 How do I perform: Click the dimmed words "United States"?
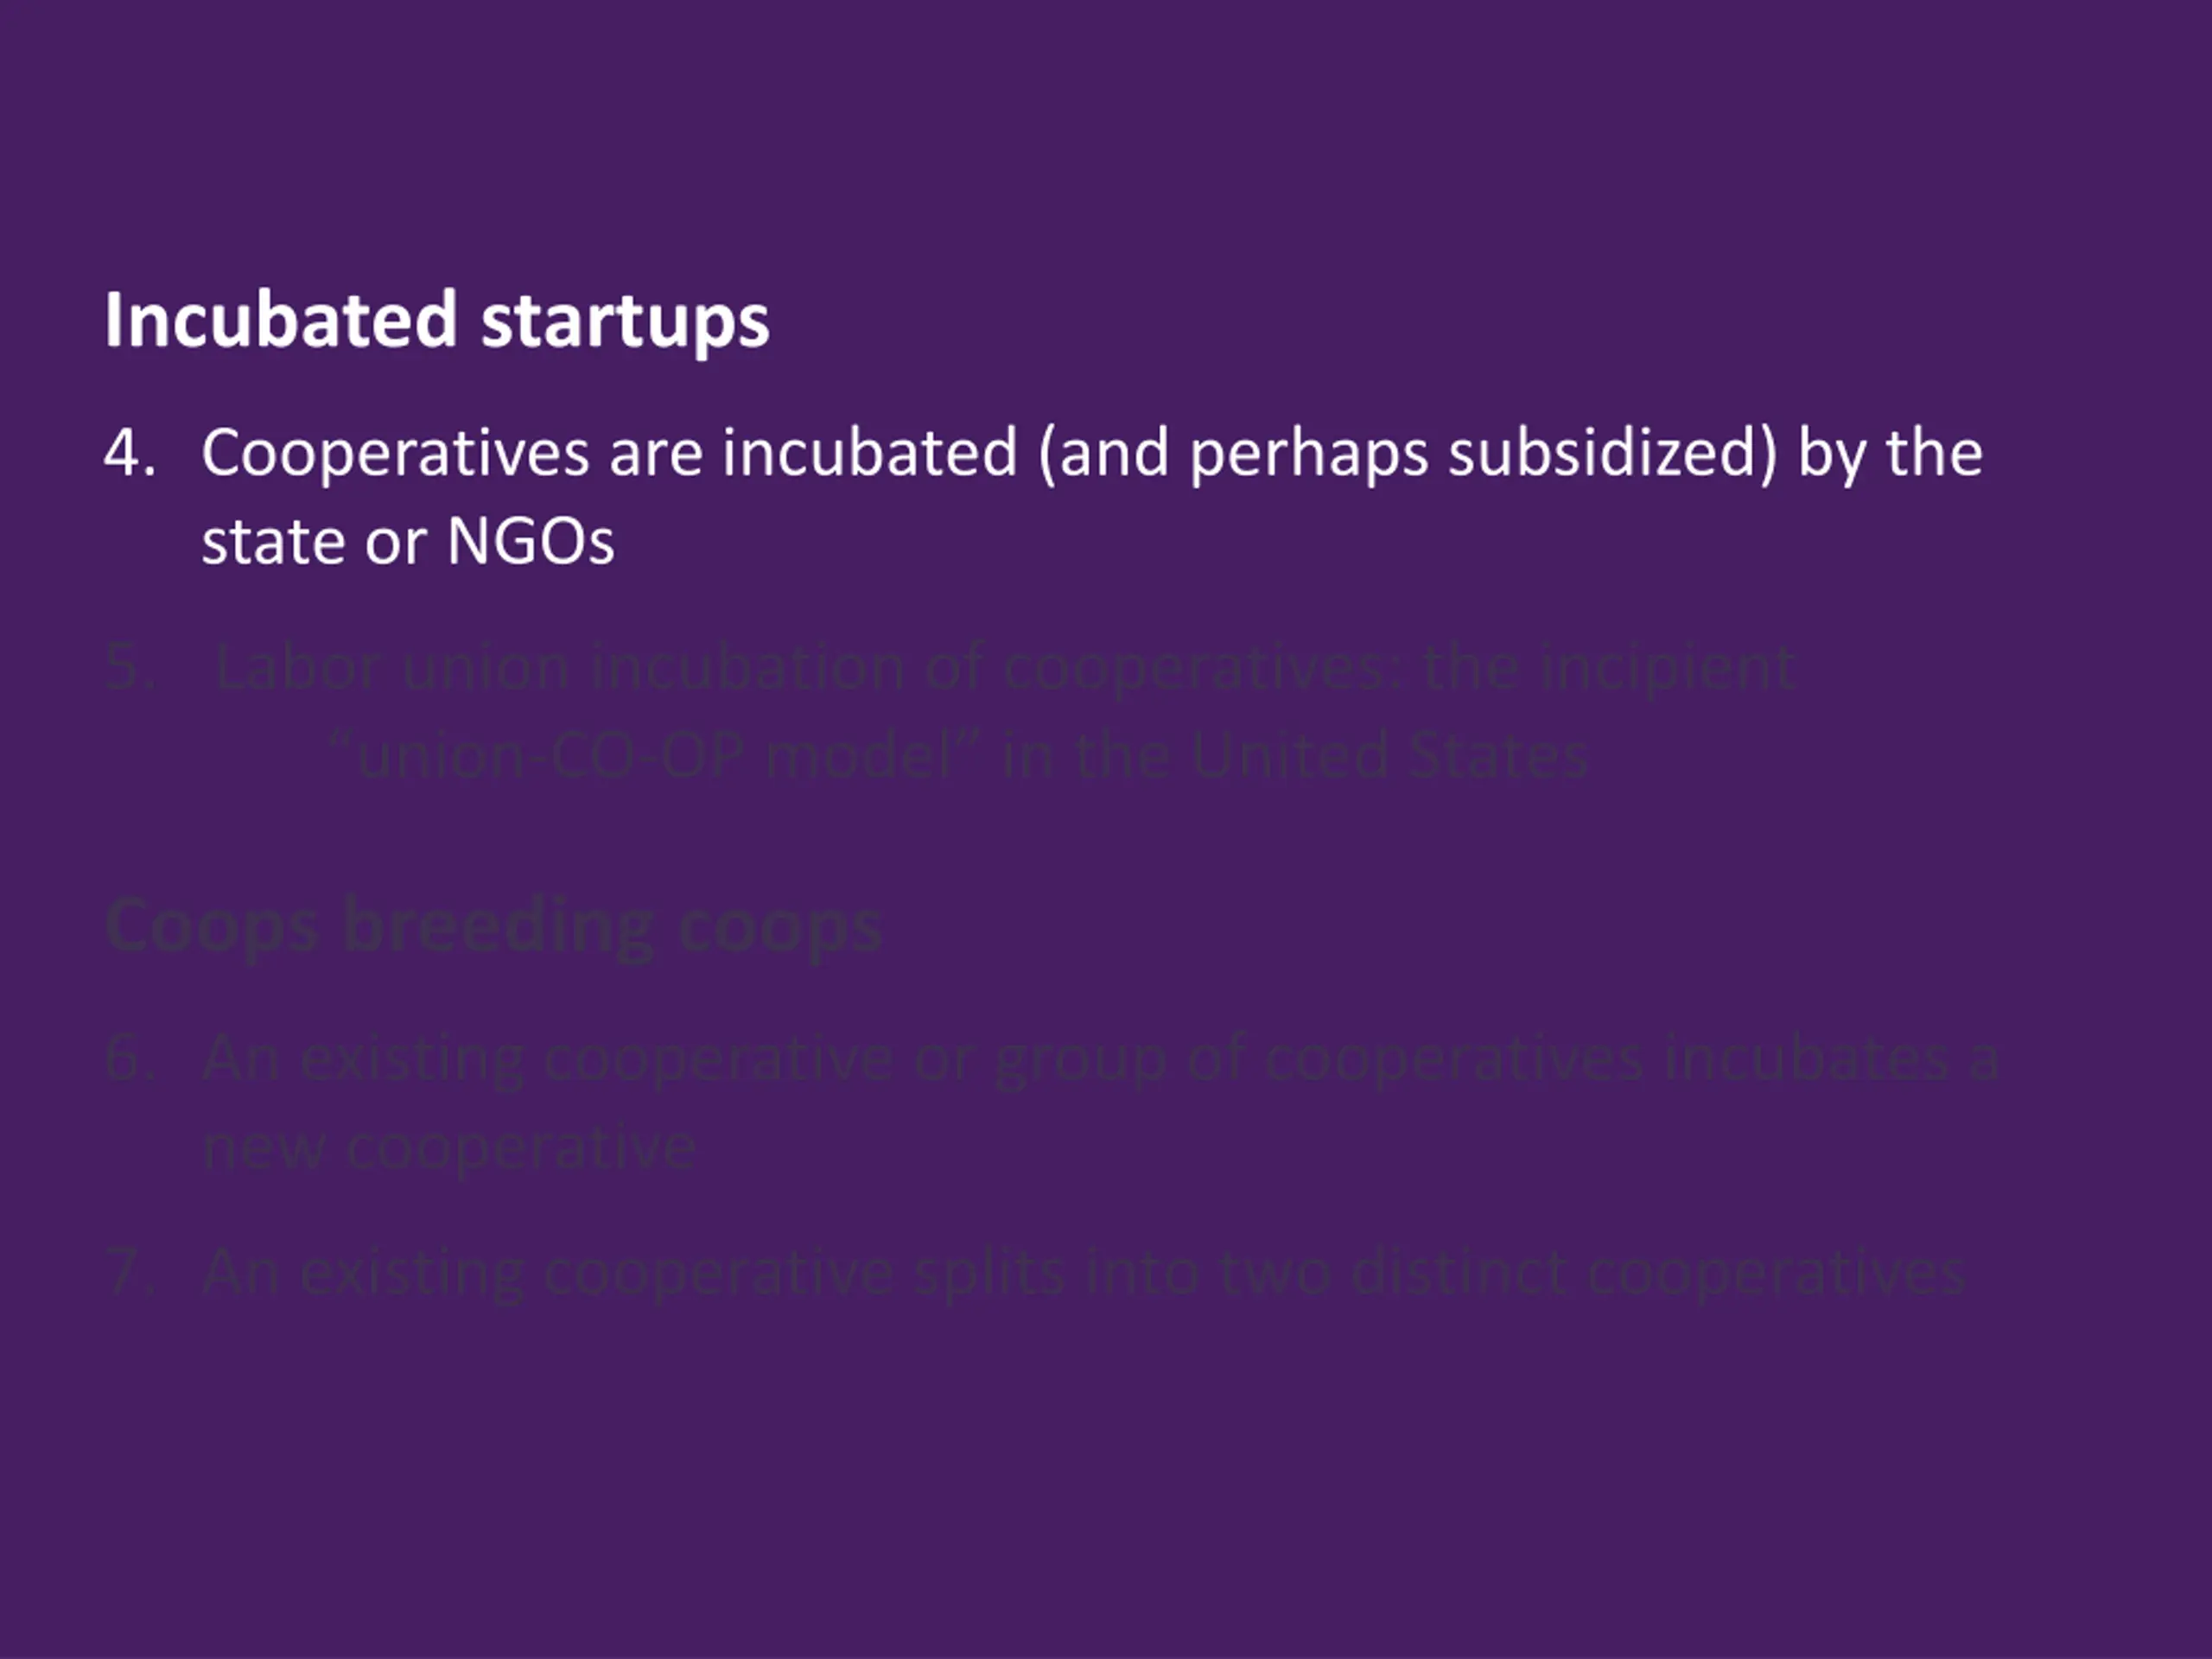click(x=1390, y=756)
